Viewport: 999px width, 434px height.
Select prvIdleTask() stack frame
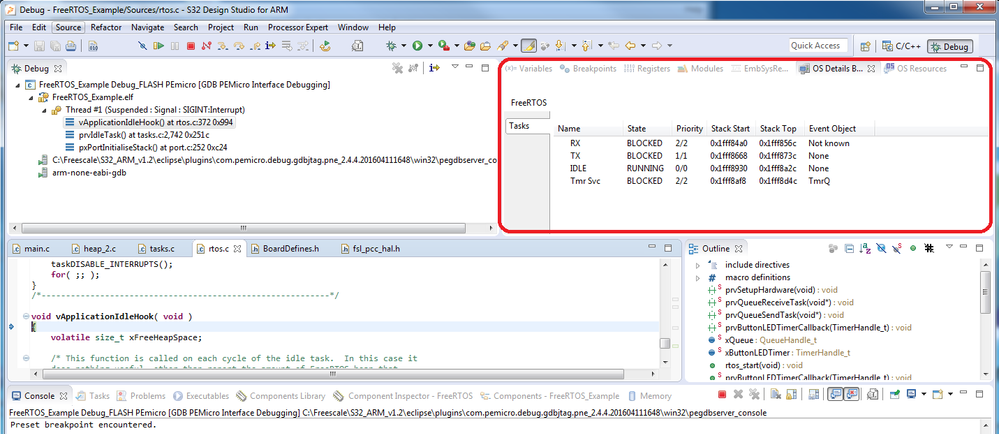click(x=137, y=134)
